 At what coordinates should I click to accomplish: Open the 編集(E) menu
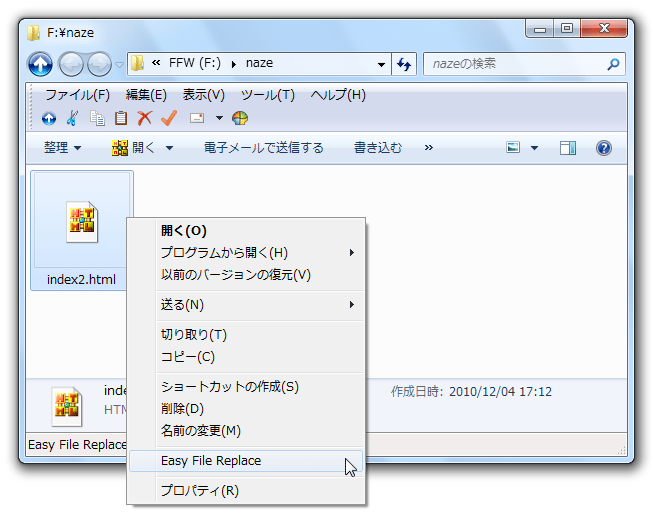[x=146, y=95]
